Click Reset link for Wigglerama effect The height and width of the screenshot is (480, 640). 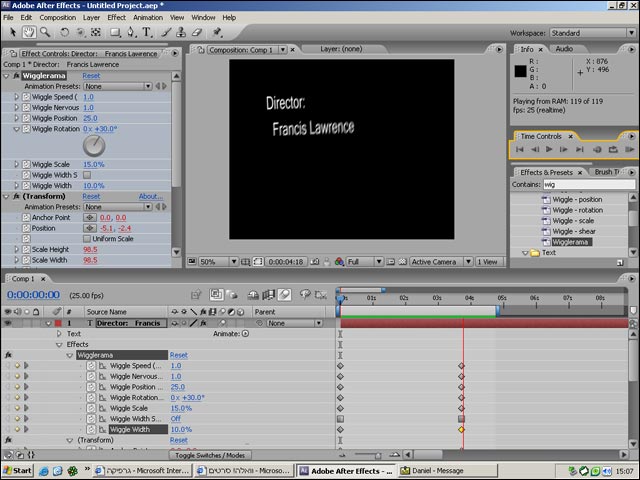[91, 75]
